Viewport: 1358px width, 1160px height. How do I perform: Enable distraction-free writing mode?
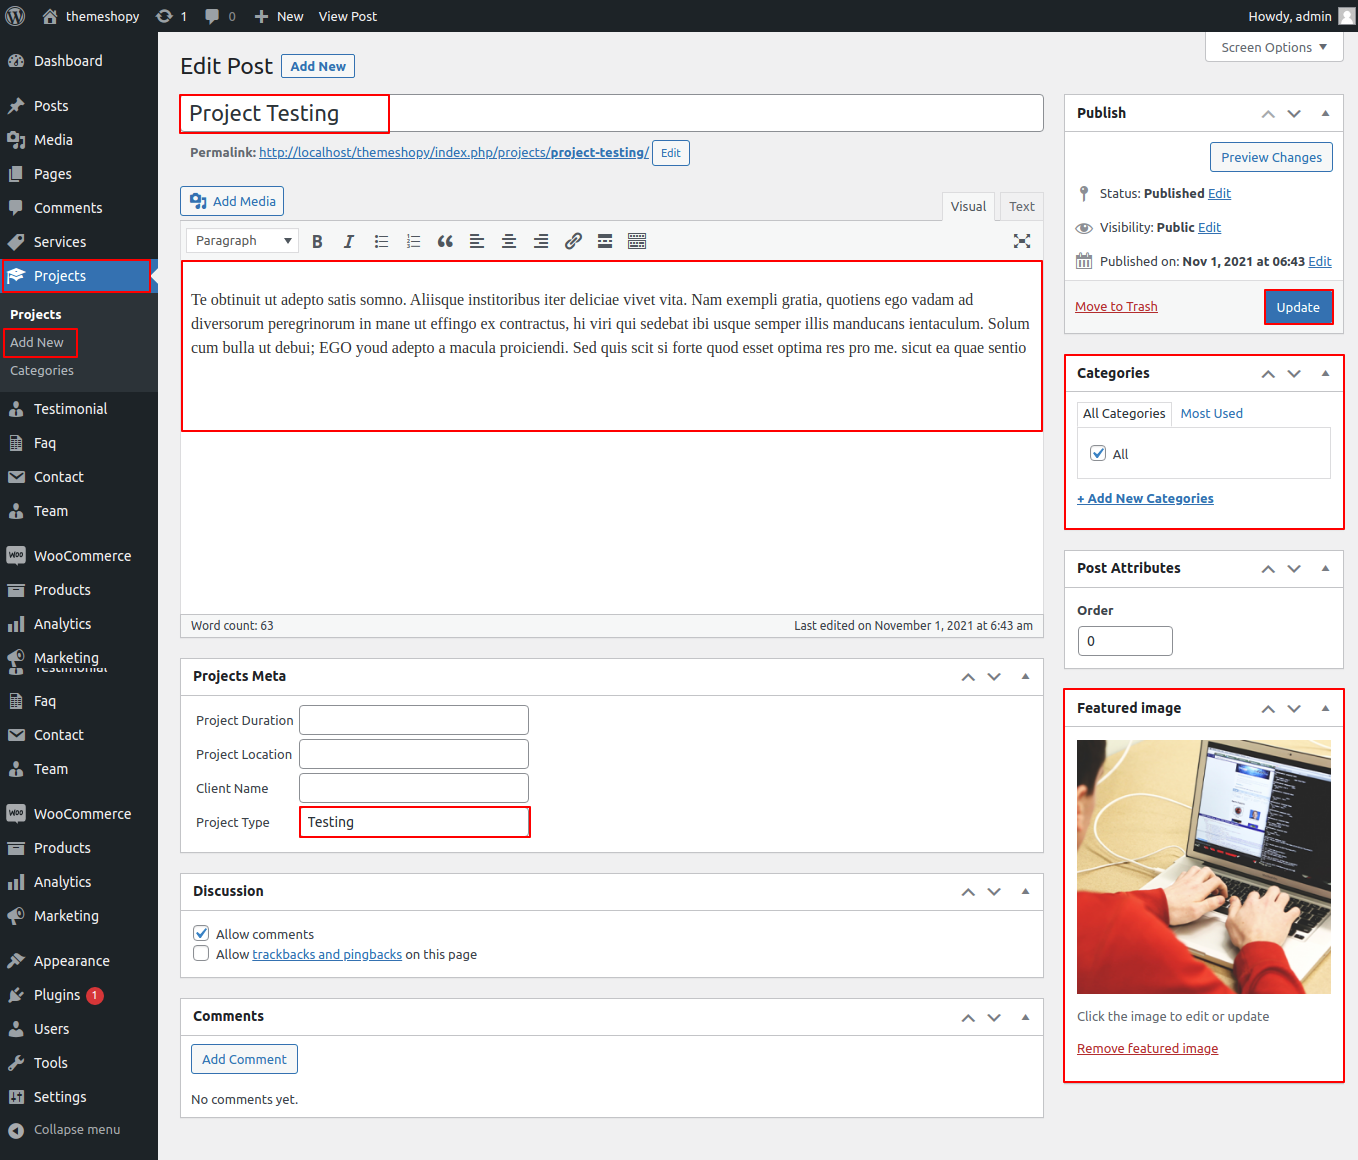click(x=1021, y=241)
